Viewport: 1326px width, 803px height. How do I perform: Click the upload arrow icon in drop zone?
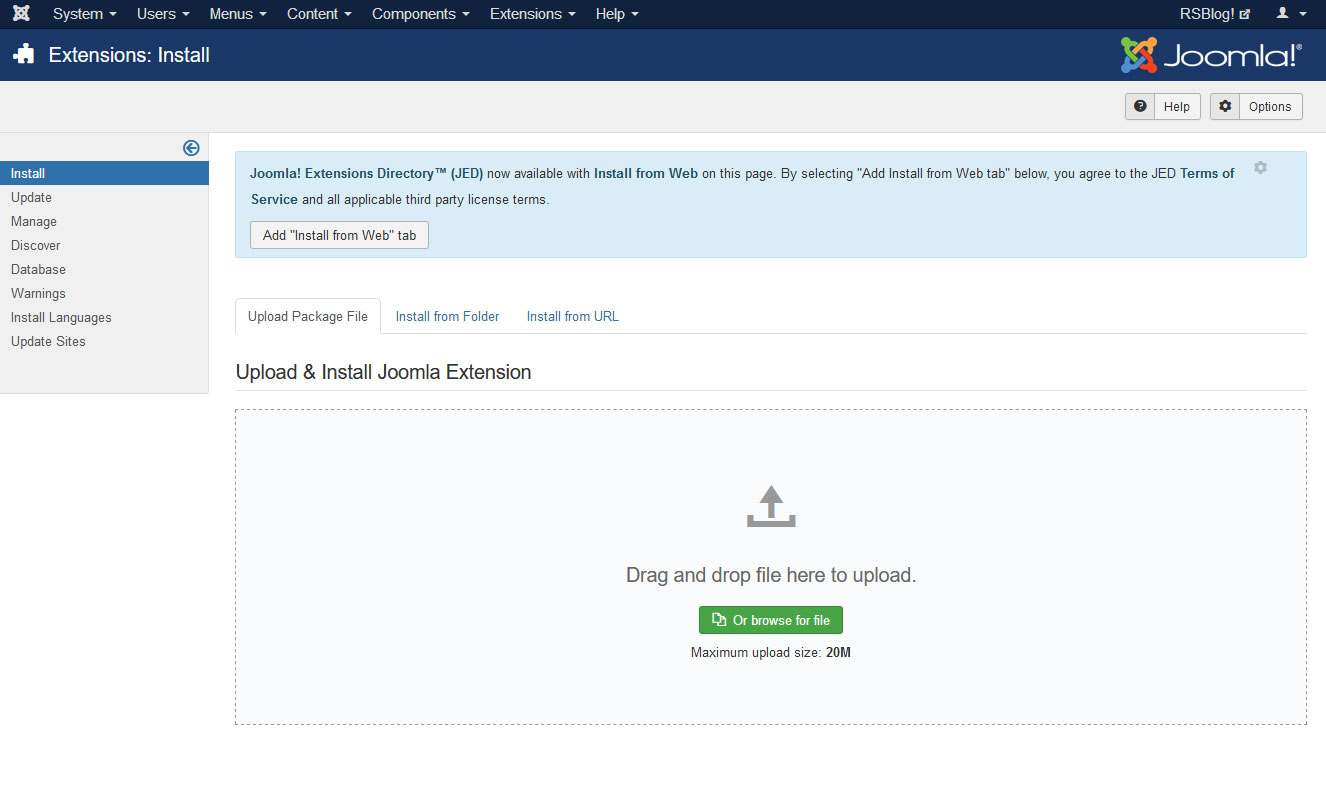[x=771, y=506]
